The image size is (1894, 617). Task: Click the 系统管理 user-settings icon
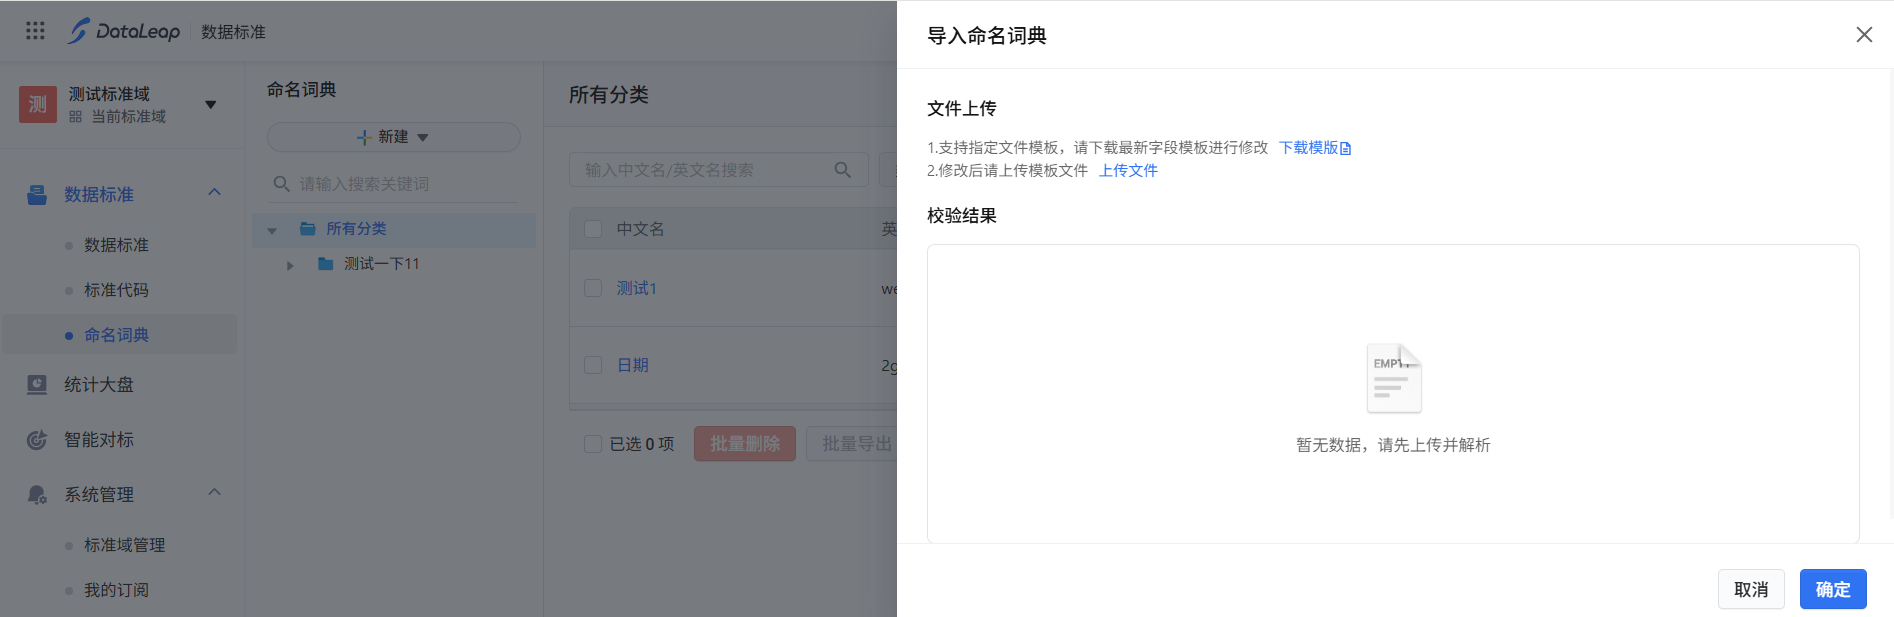click(37, 495)
